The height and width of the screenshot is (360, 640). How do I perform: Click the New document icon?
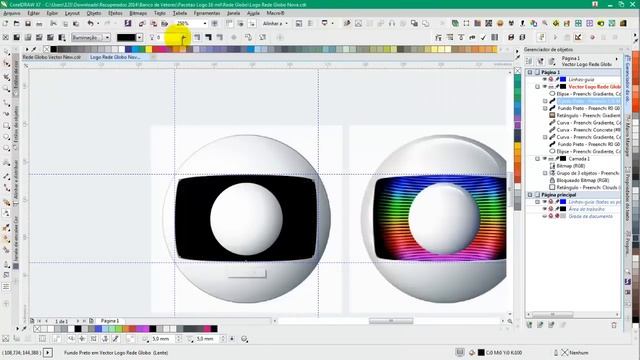pos(5,24)
